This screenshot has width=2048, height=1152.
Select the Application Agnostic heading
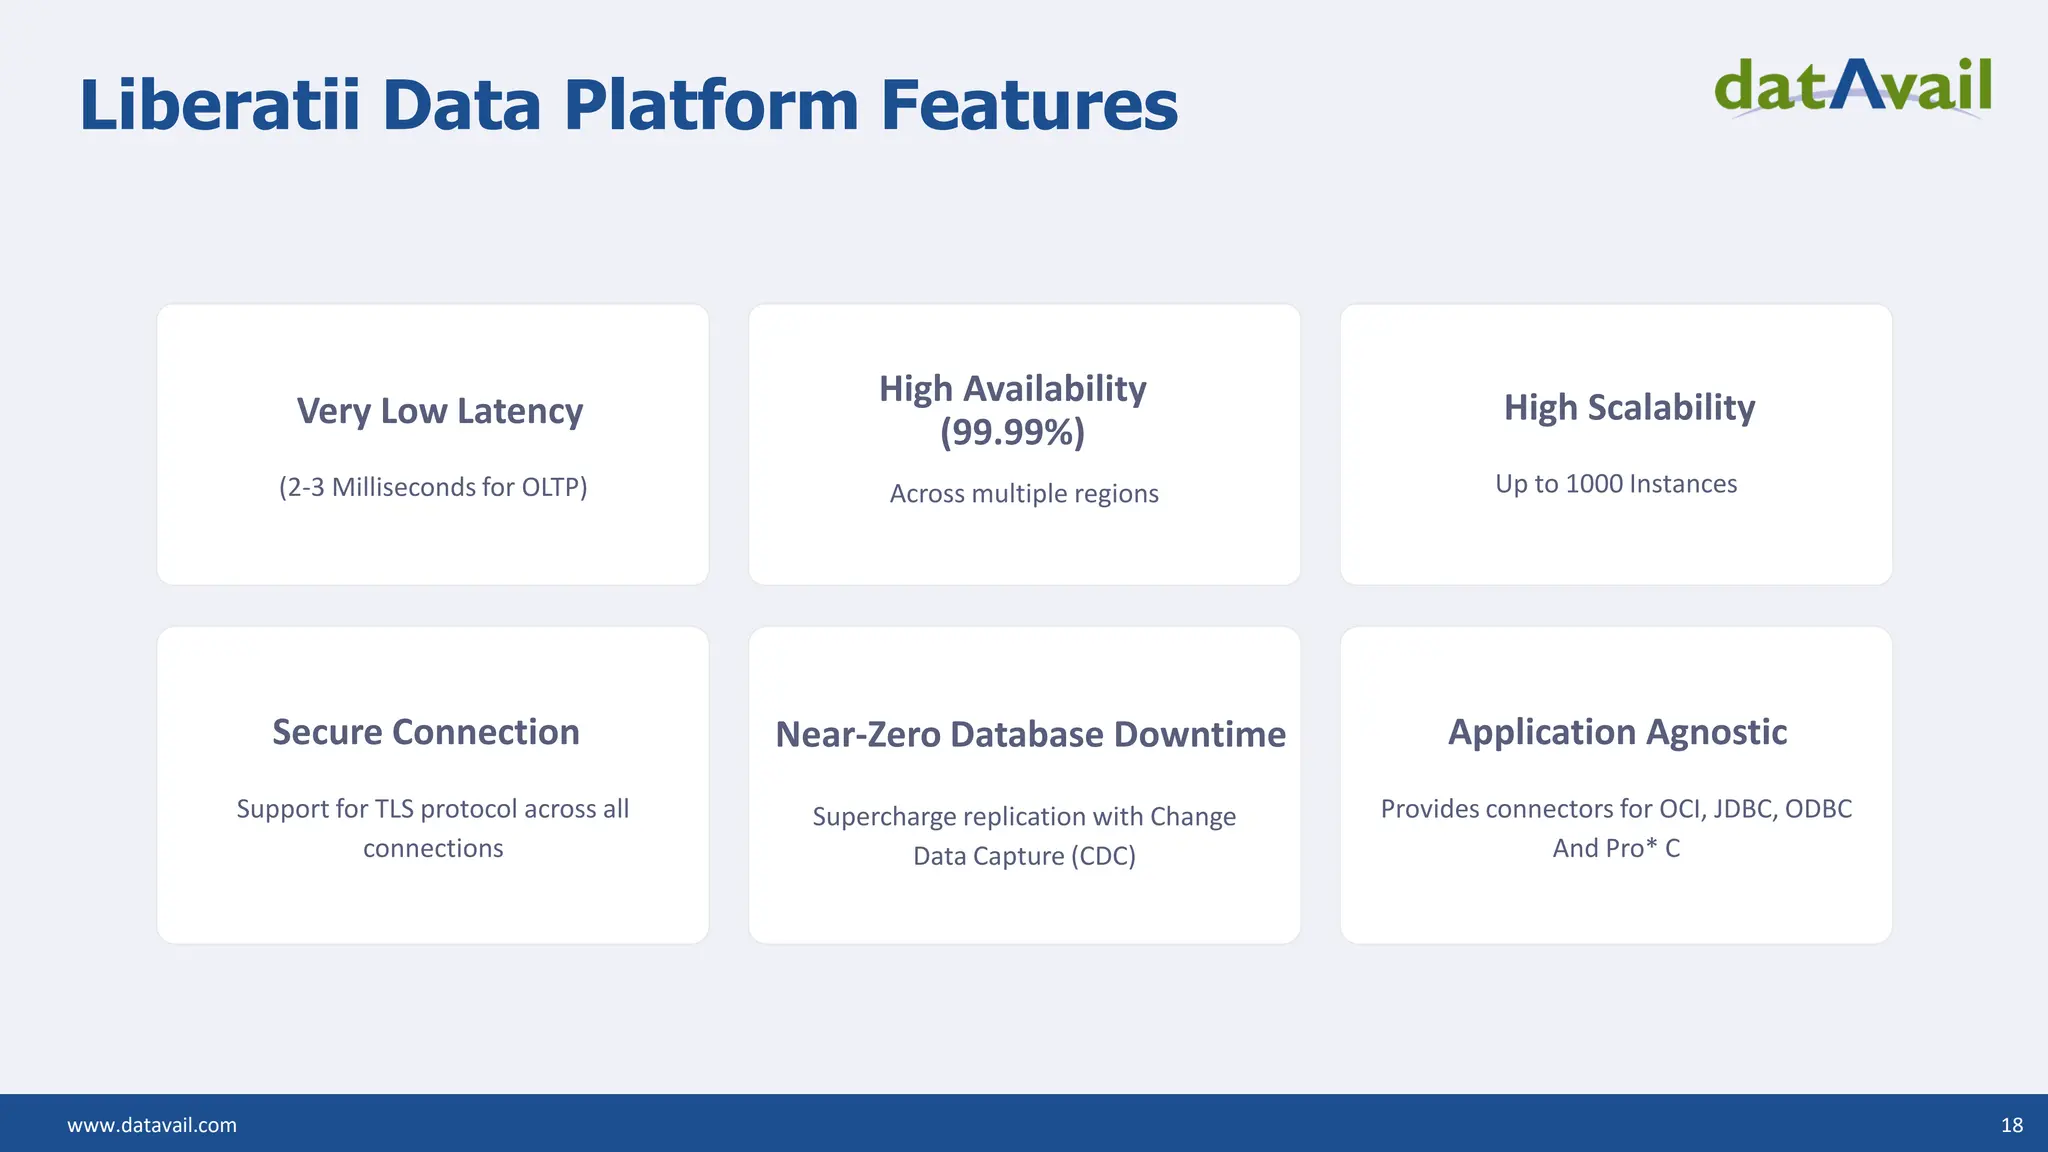pyautogui.click(x=1617, y=732)
